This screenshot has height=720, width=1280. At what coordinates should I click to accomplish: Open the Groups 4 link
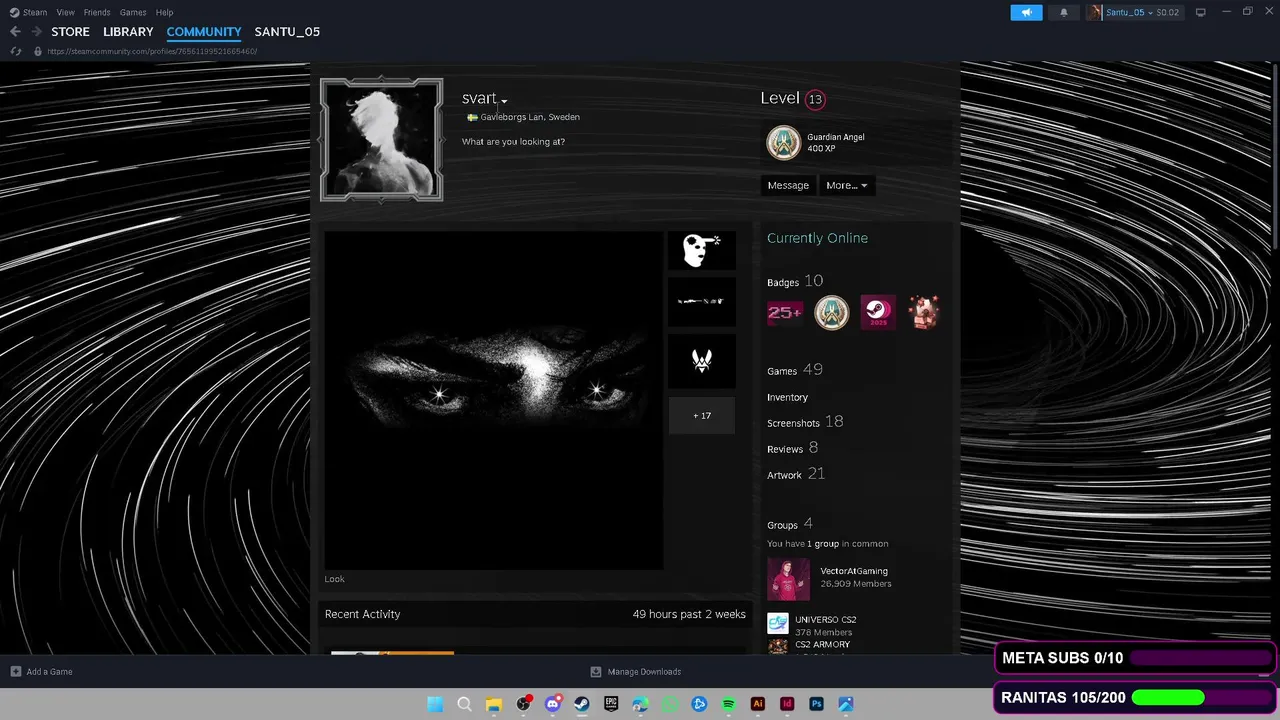pyautogui.click(x=790, y=524)
